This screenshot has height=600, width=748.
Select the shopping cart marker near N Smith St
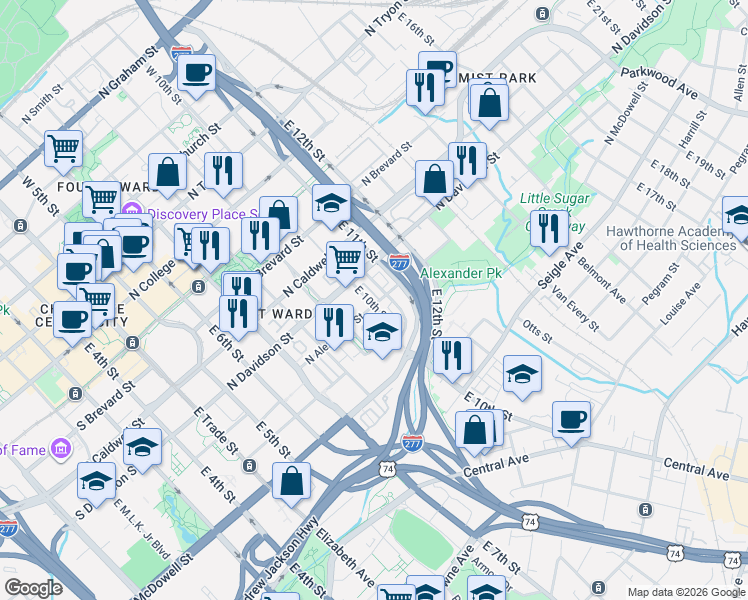tap(63, 150)
